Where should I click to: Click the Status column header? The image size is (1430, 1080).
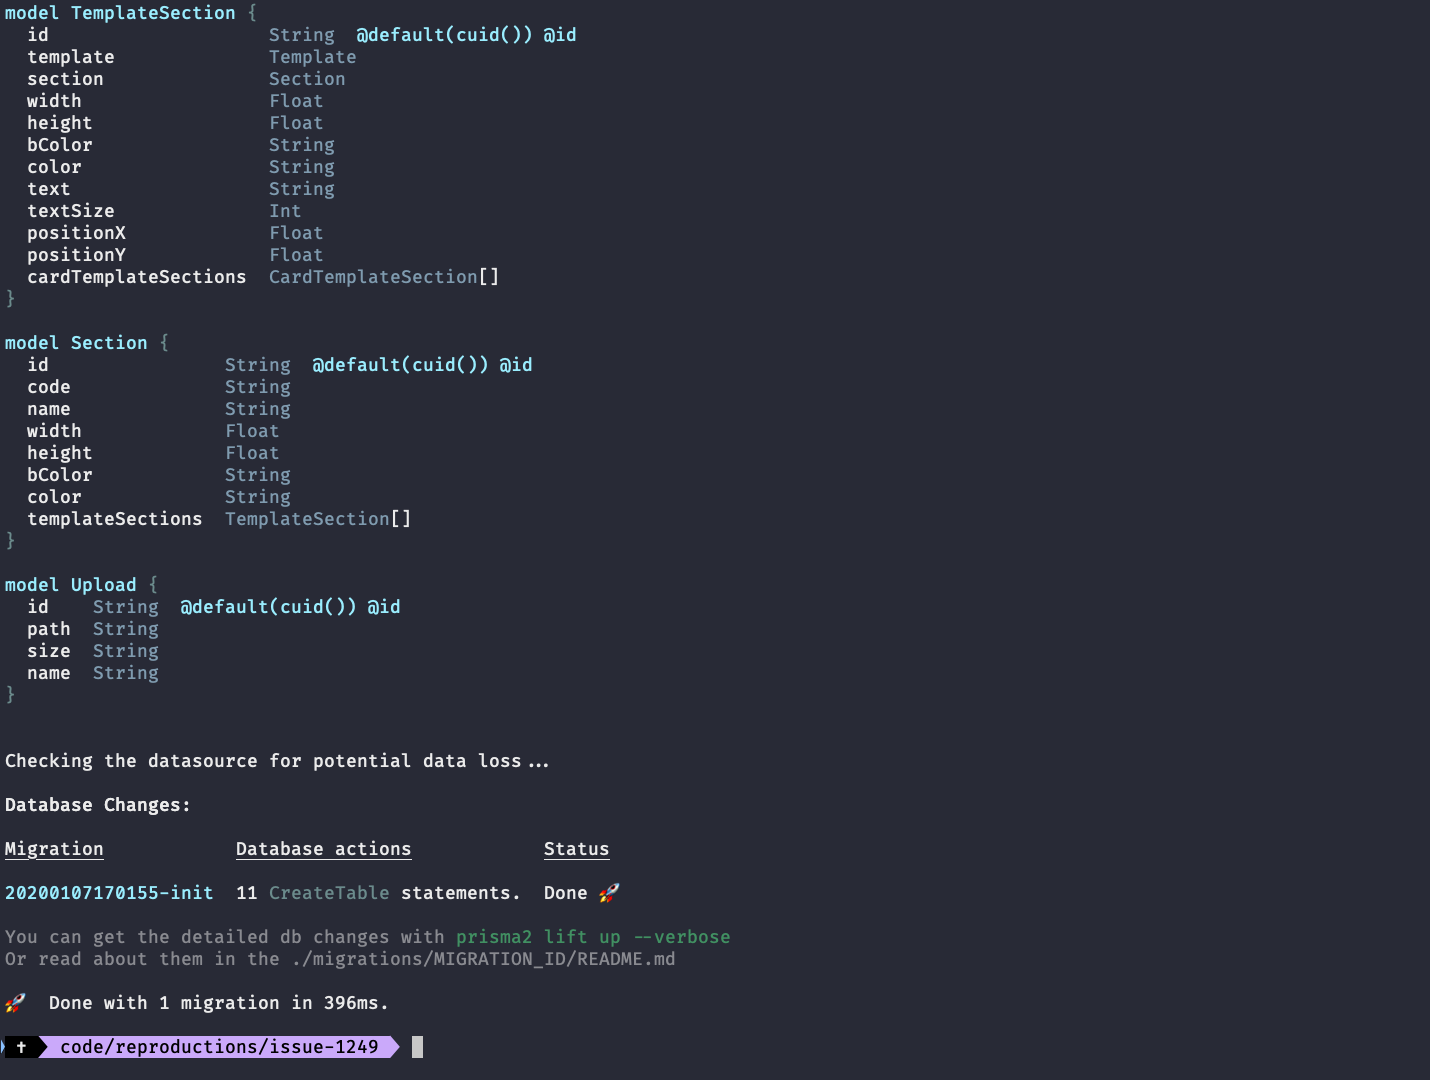click(x=576, y=848)
